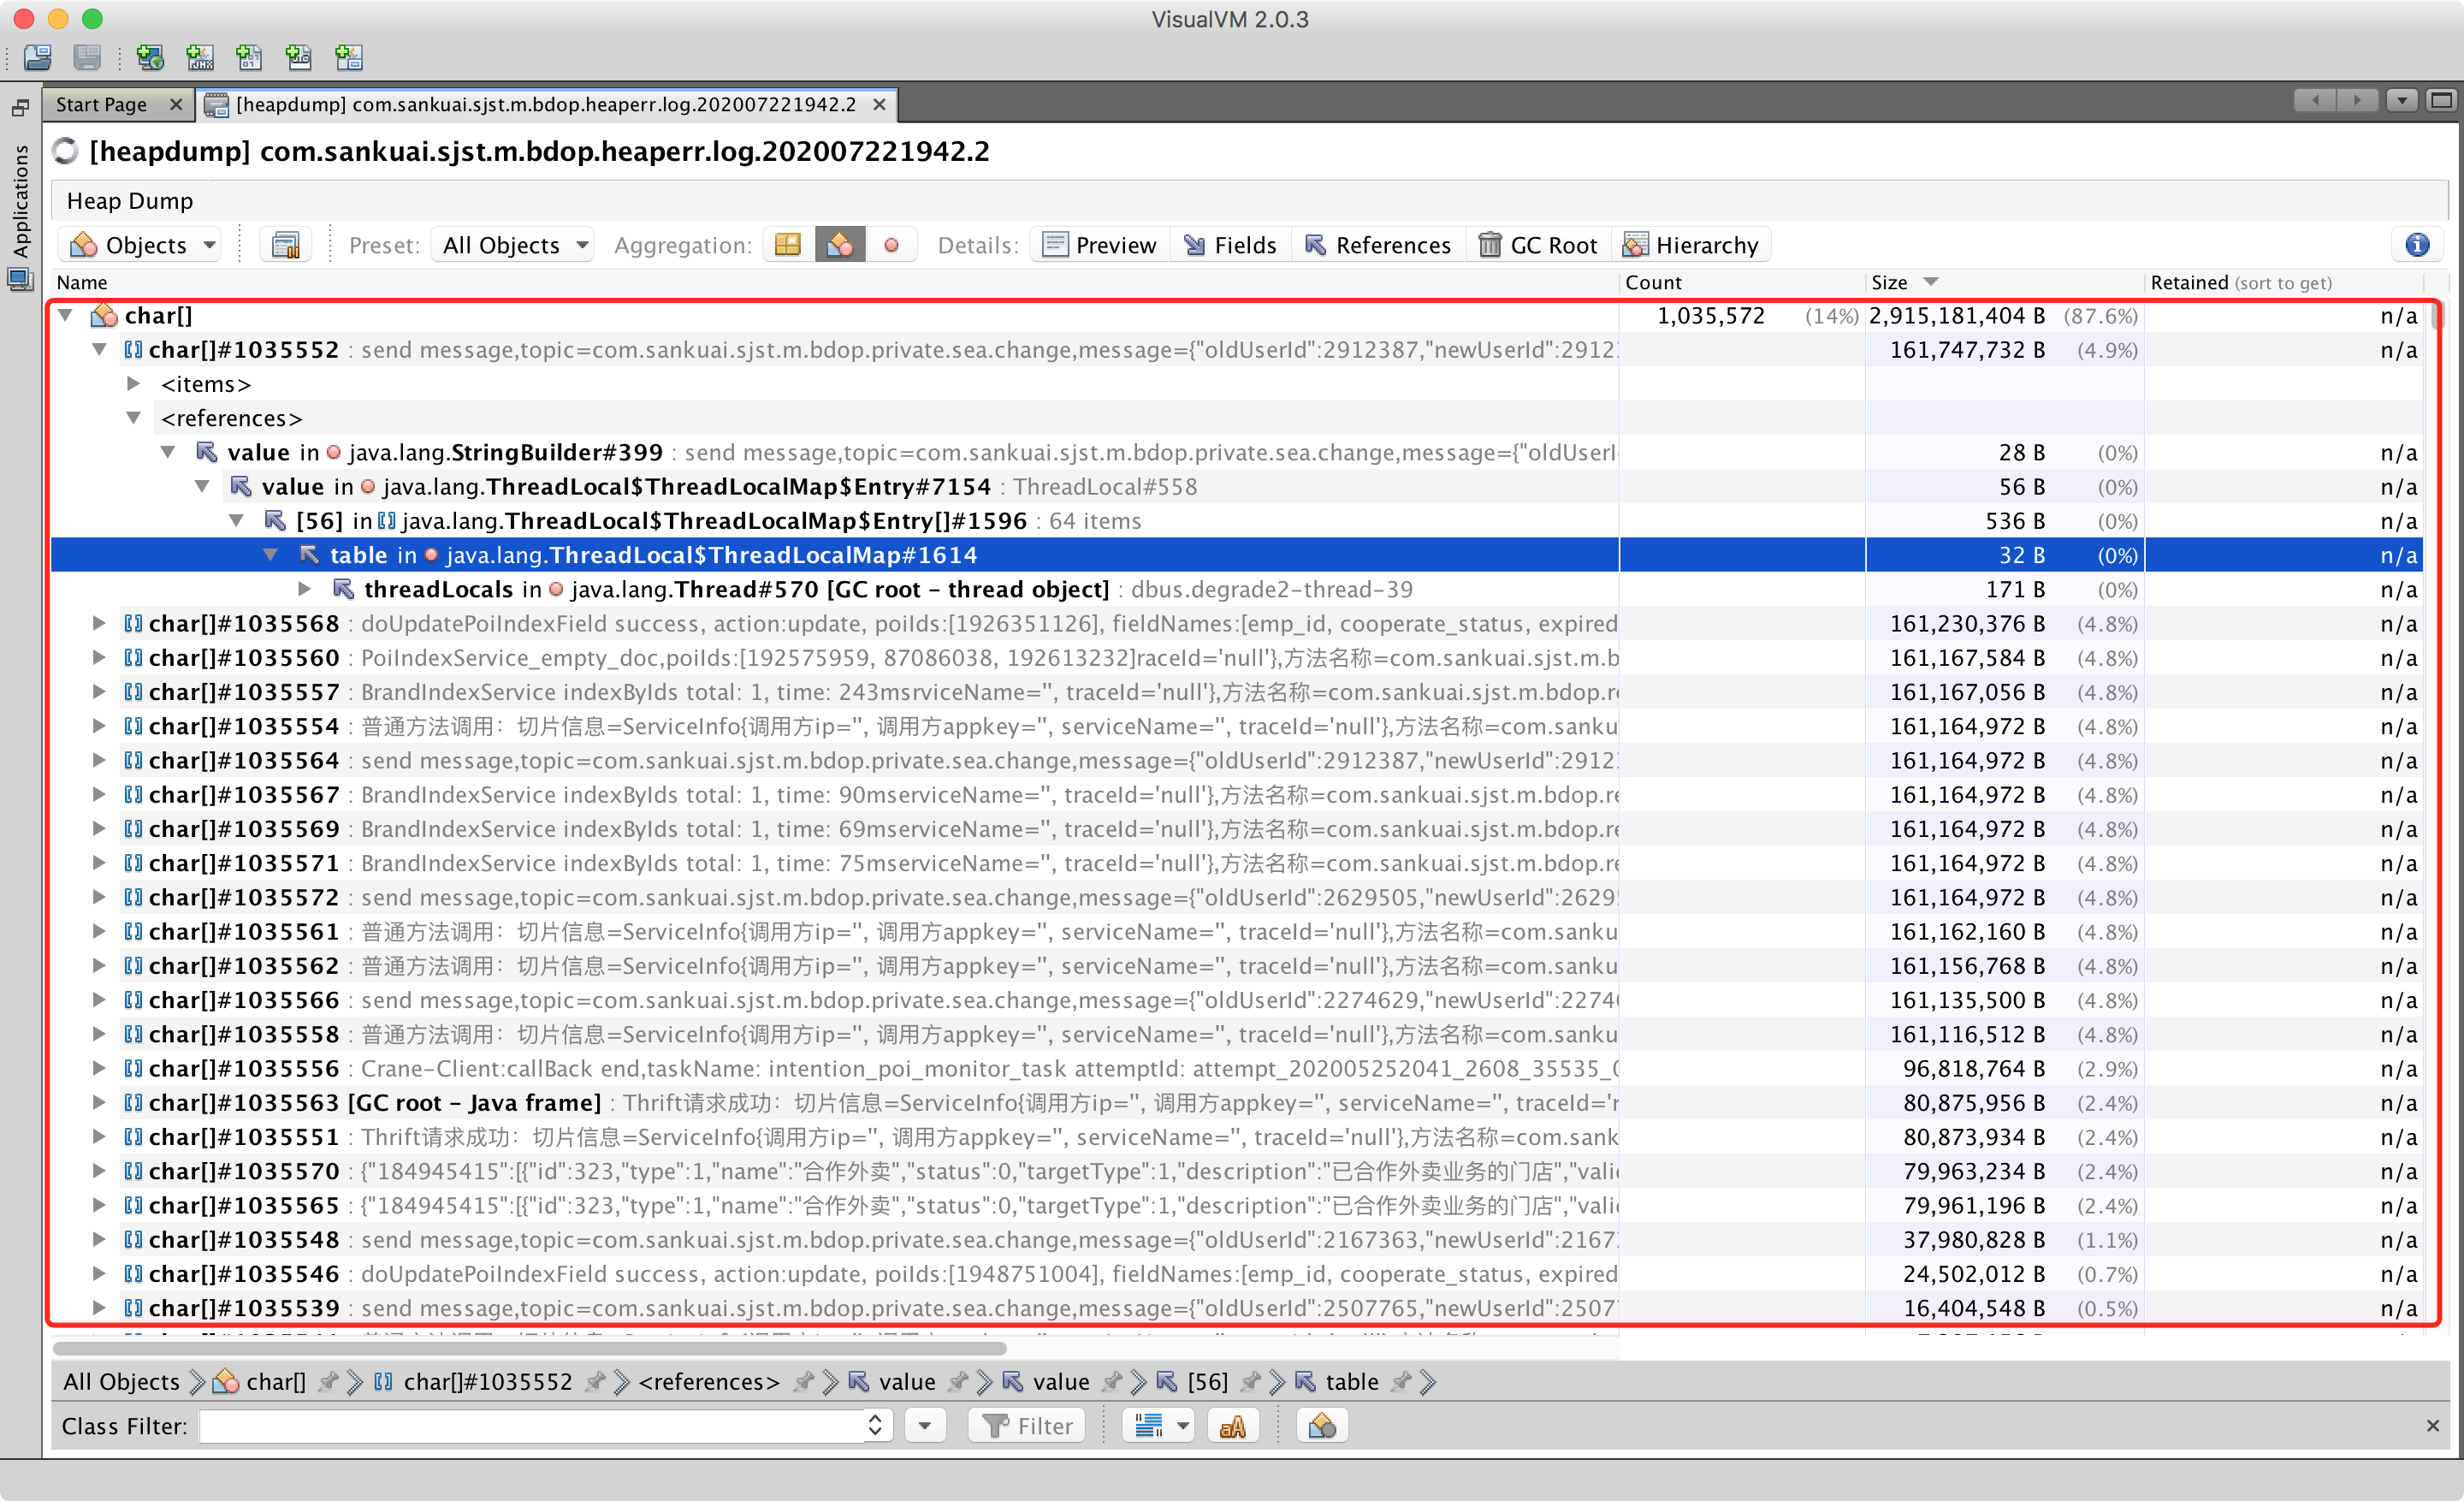This screenshot has width=2464, height=1501.
Task: Click the pin icon after breadcrumb 'char[]'
Action: point(327,1381)
